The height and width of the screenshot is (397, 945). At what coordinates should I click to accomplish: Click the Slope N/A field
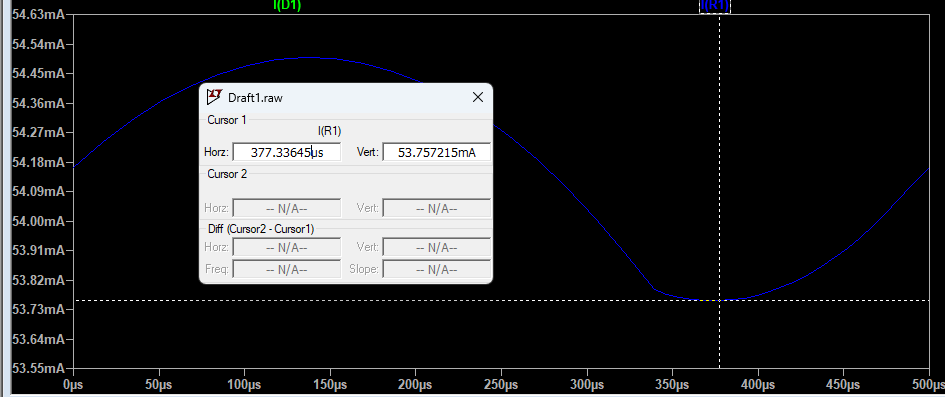click(437, 269)
